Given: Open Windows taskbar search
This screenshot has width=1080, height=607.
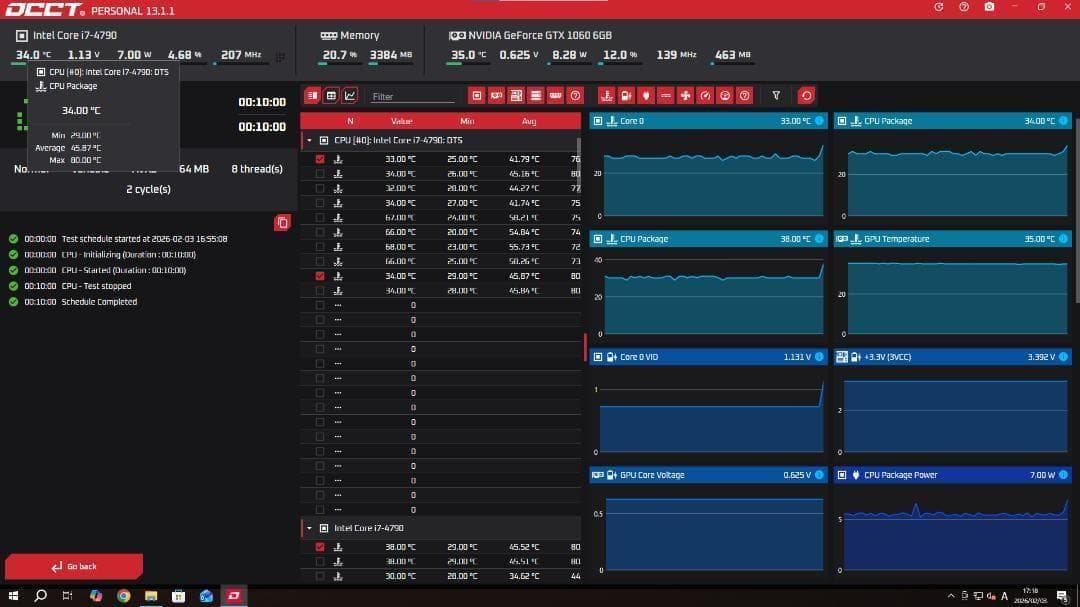Looking at the screenshot, I should 41,596.
